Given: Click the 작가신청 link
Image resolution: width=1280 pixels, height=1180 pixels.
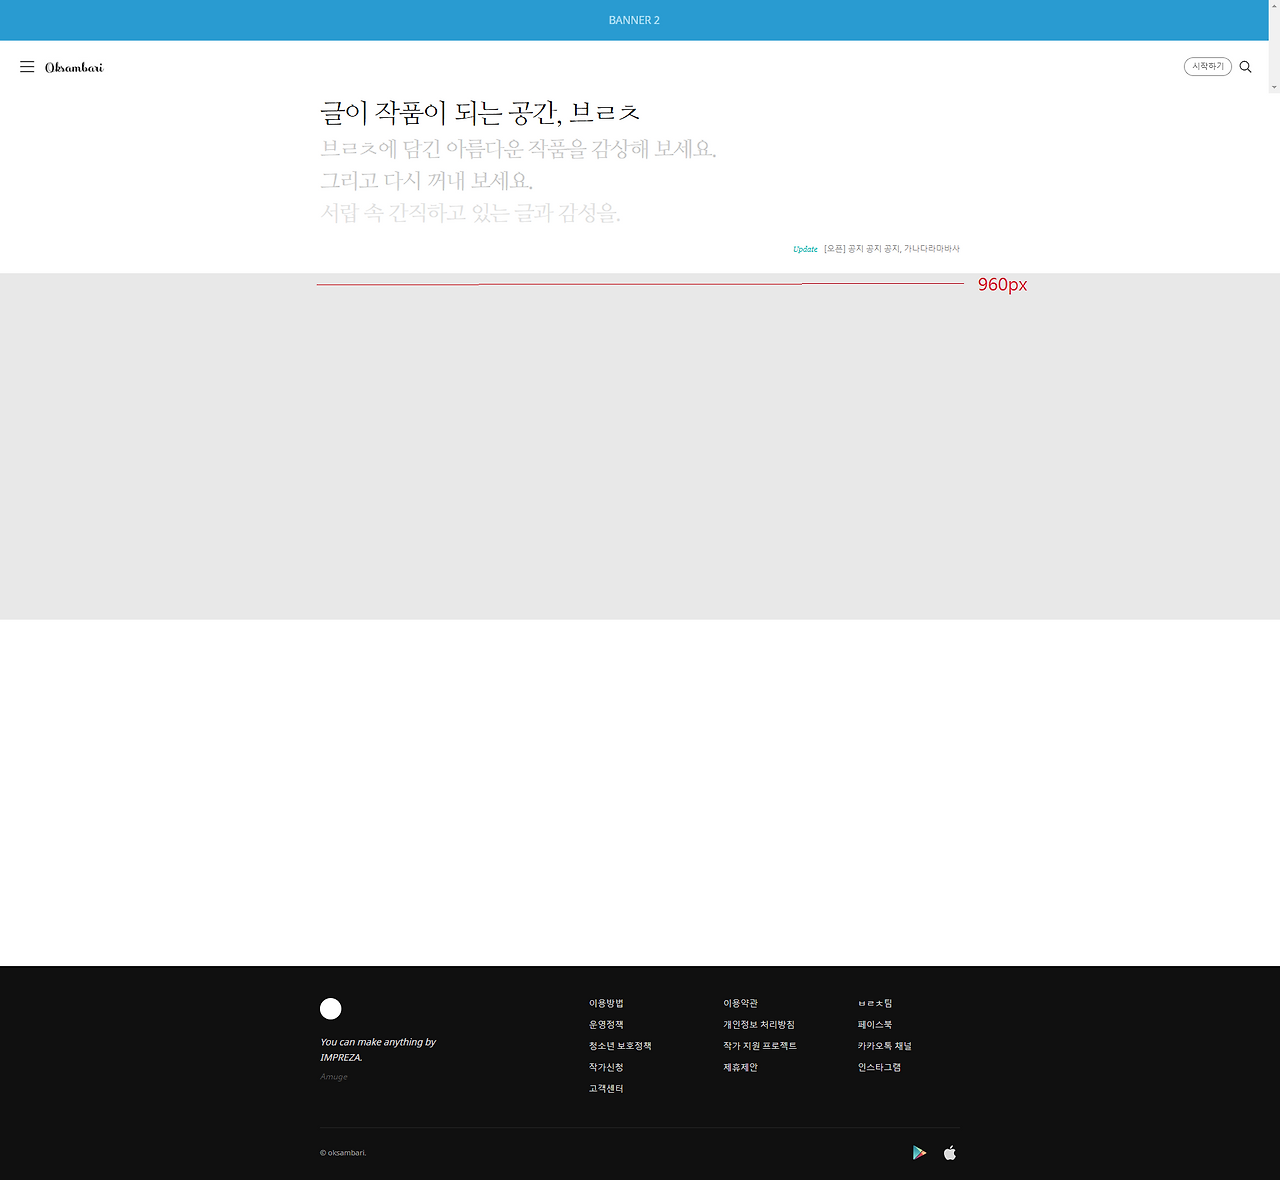Looking at the screenshot, I should 606,1066.
